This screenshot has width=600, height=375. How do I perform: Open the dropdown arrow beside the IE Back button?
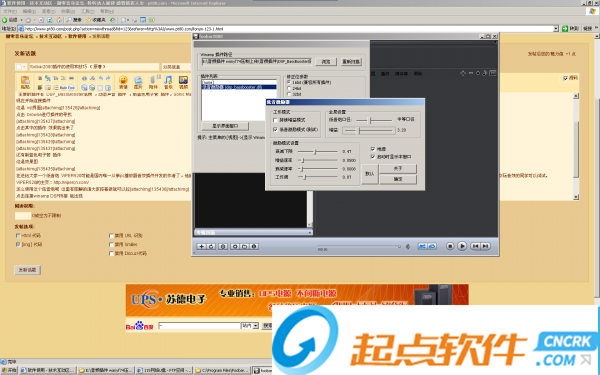tap(21, 20)
